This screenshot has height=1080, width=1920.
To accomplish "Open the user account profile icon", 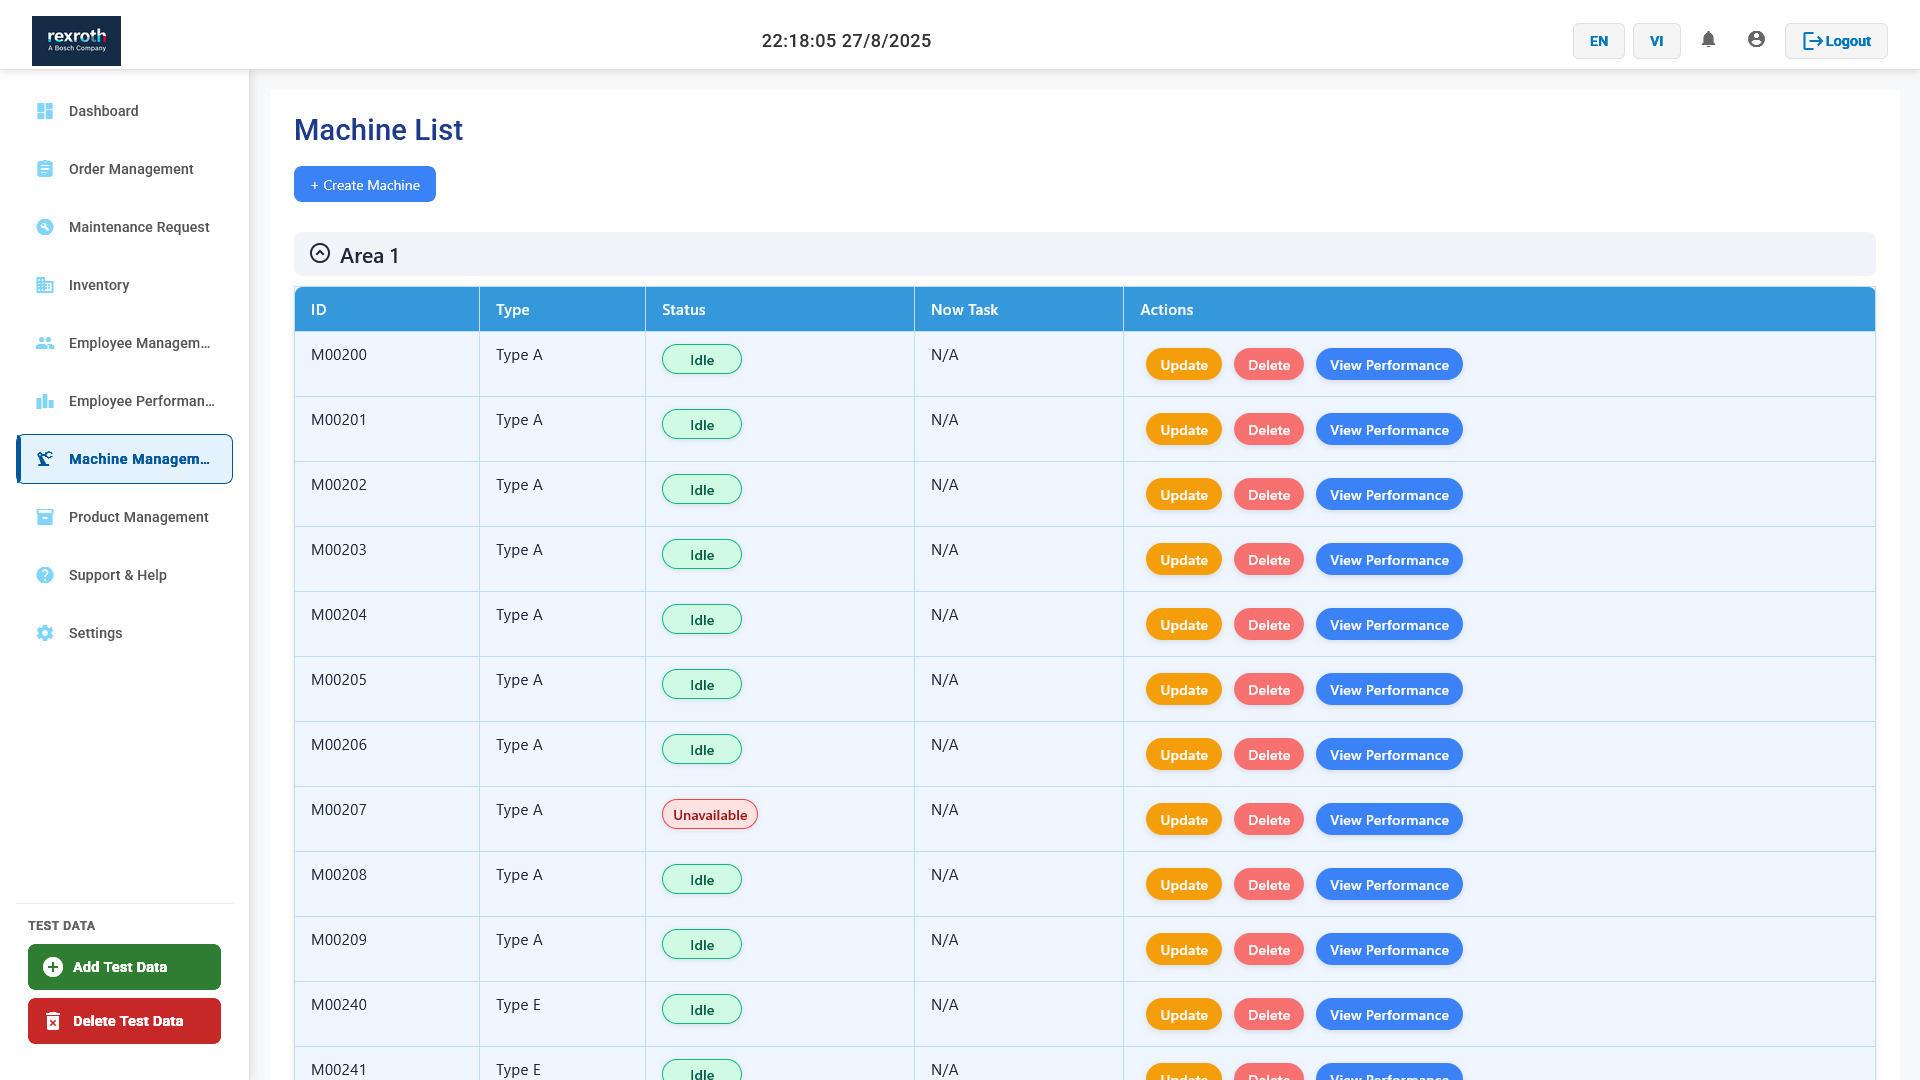I will point(1756,40).
